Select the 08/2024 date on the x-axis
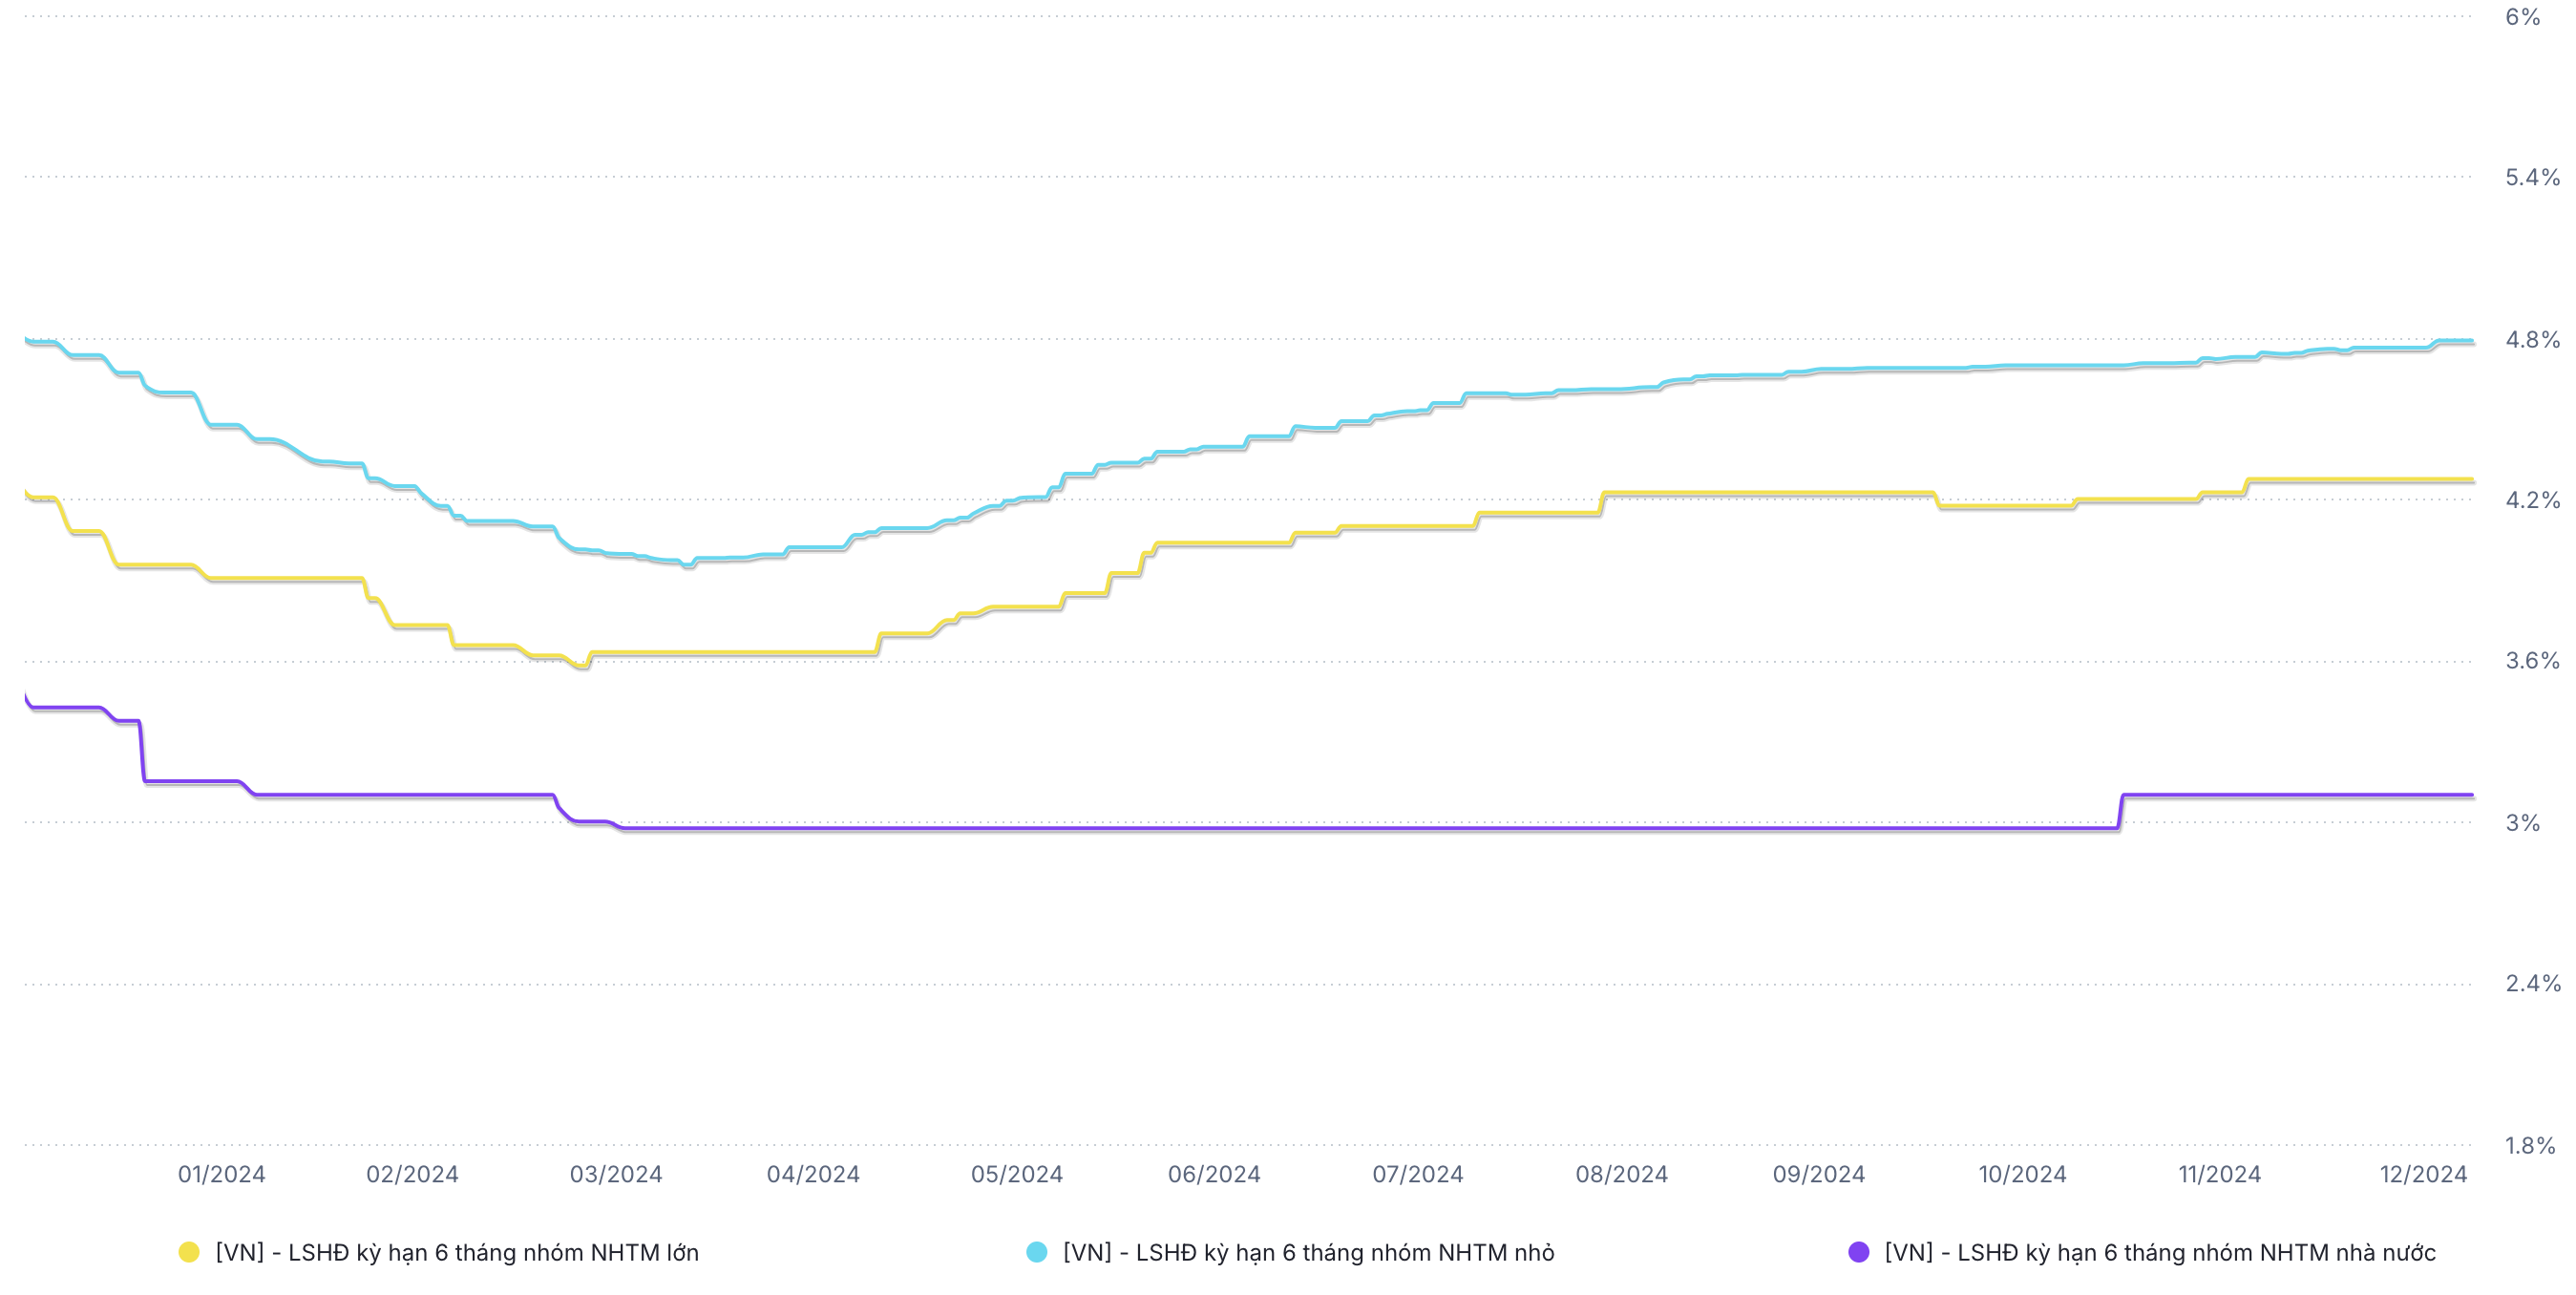The image size is (2576, 1295). point(1622,1174)
